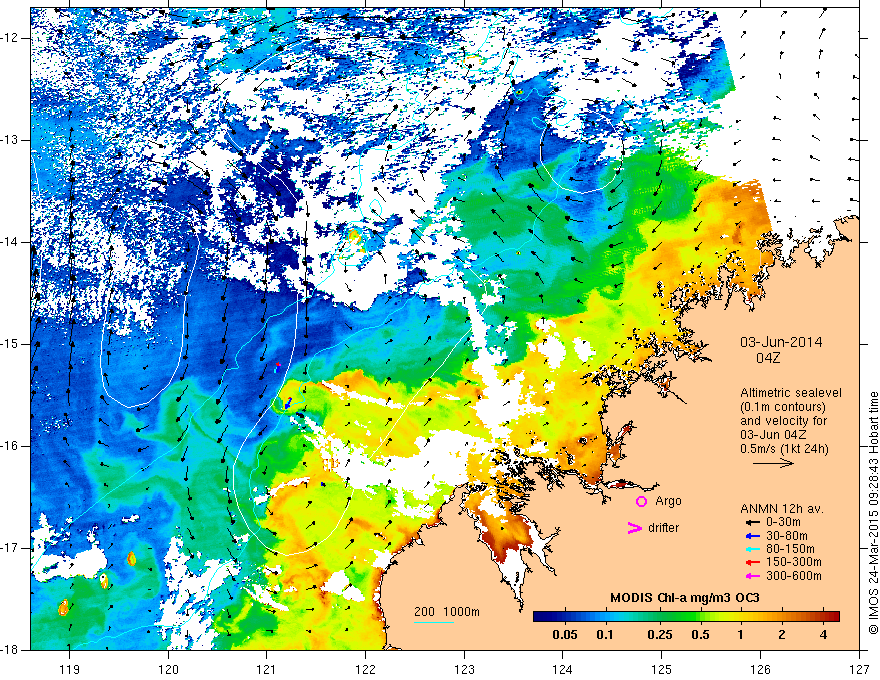Click latitude axis label -15

click(10, 344)
